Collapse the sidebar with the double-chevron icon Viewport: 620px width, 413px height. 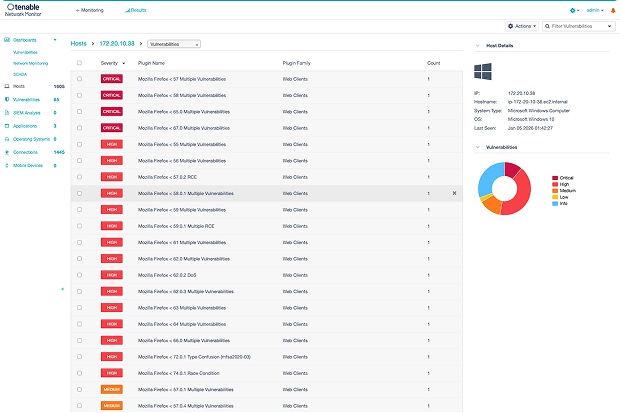coord(62,289)
